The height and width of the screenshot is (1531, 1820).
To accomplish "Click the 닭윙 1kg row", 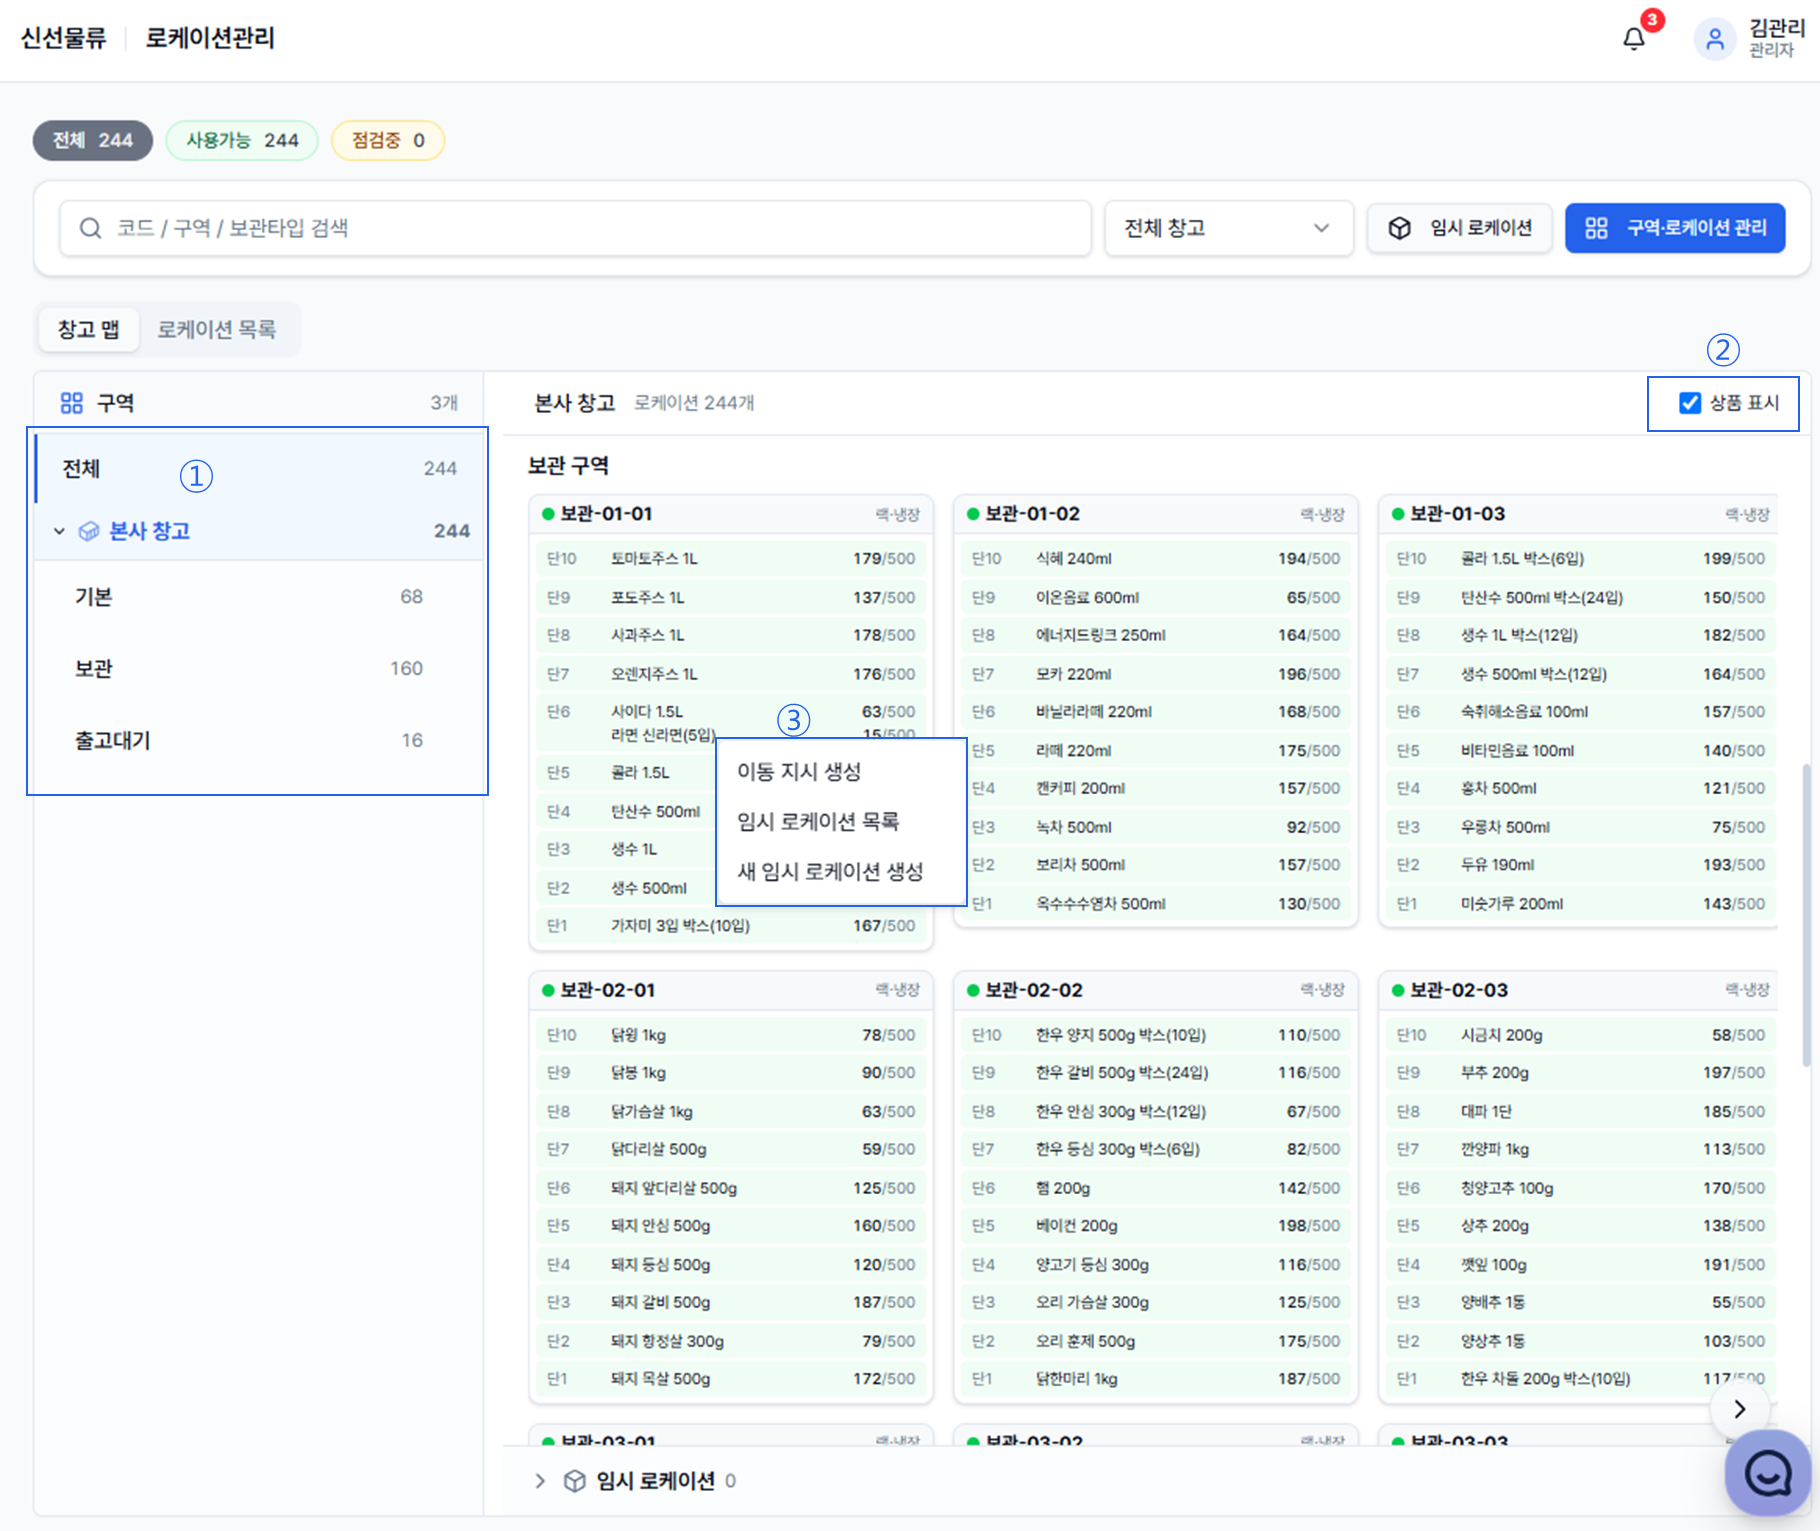I will [731, 1035].
